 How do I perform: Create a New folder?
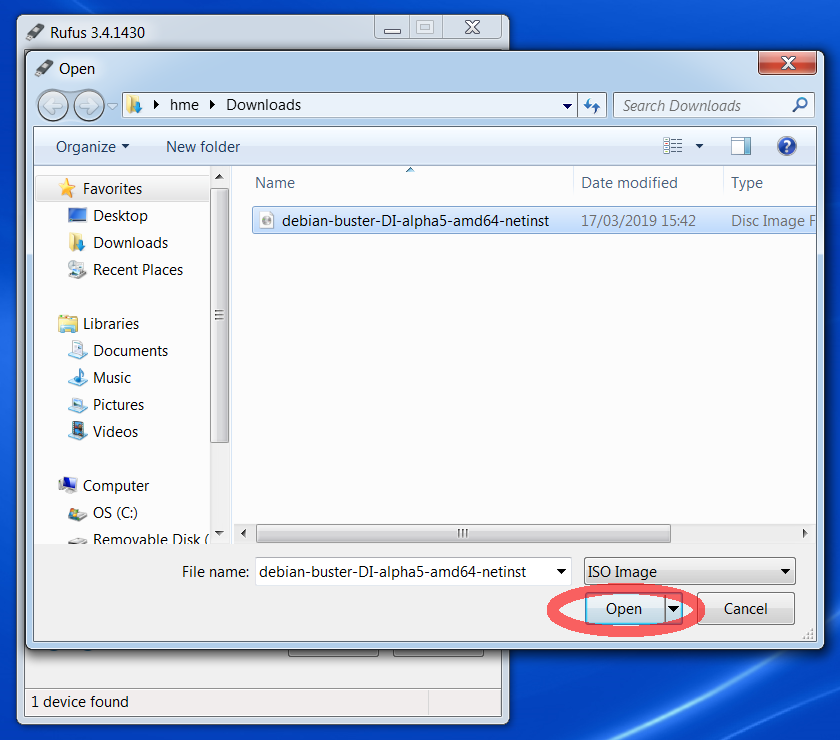(x=202, y=147)
